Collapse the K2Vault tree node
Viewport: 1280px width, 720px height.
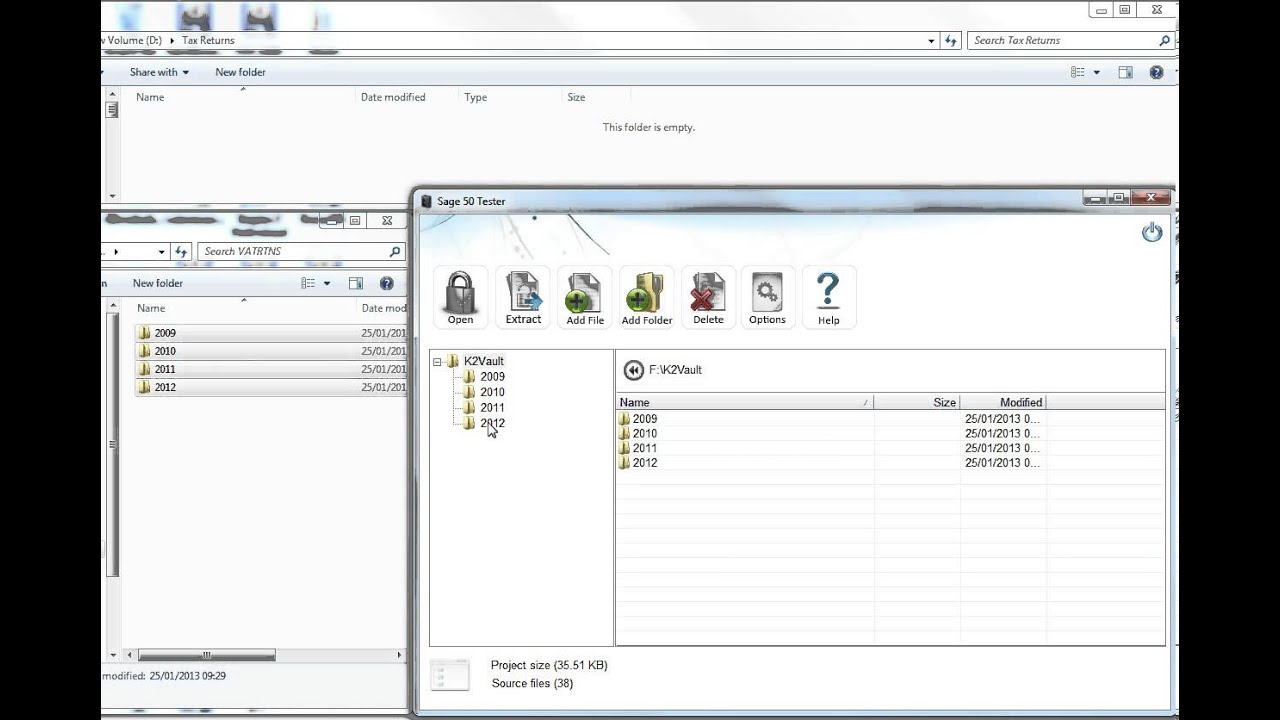pos(437,361)
